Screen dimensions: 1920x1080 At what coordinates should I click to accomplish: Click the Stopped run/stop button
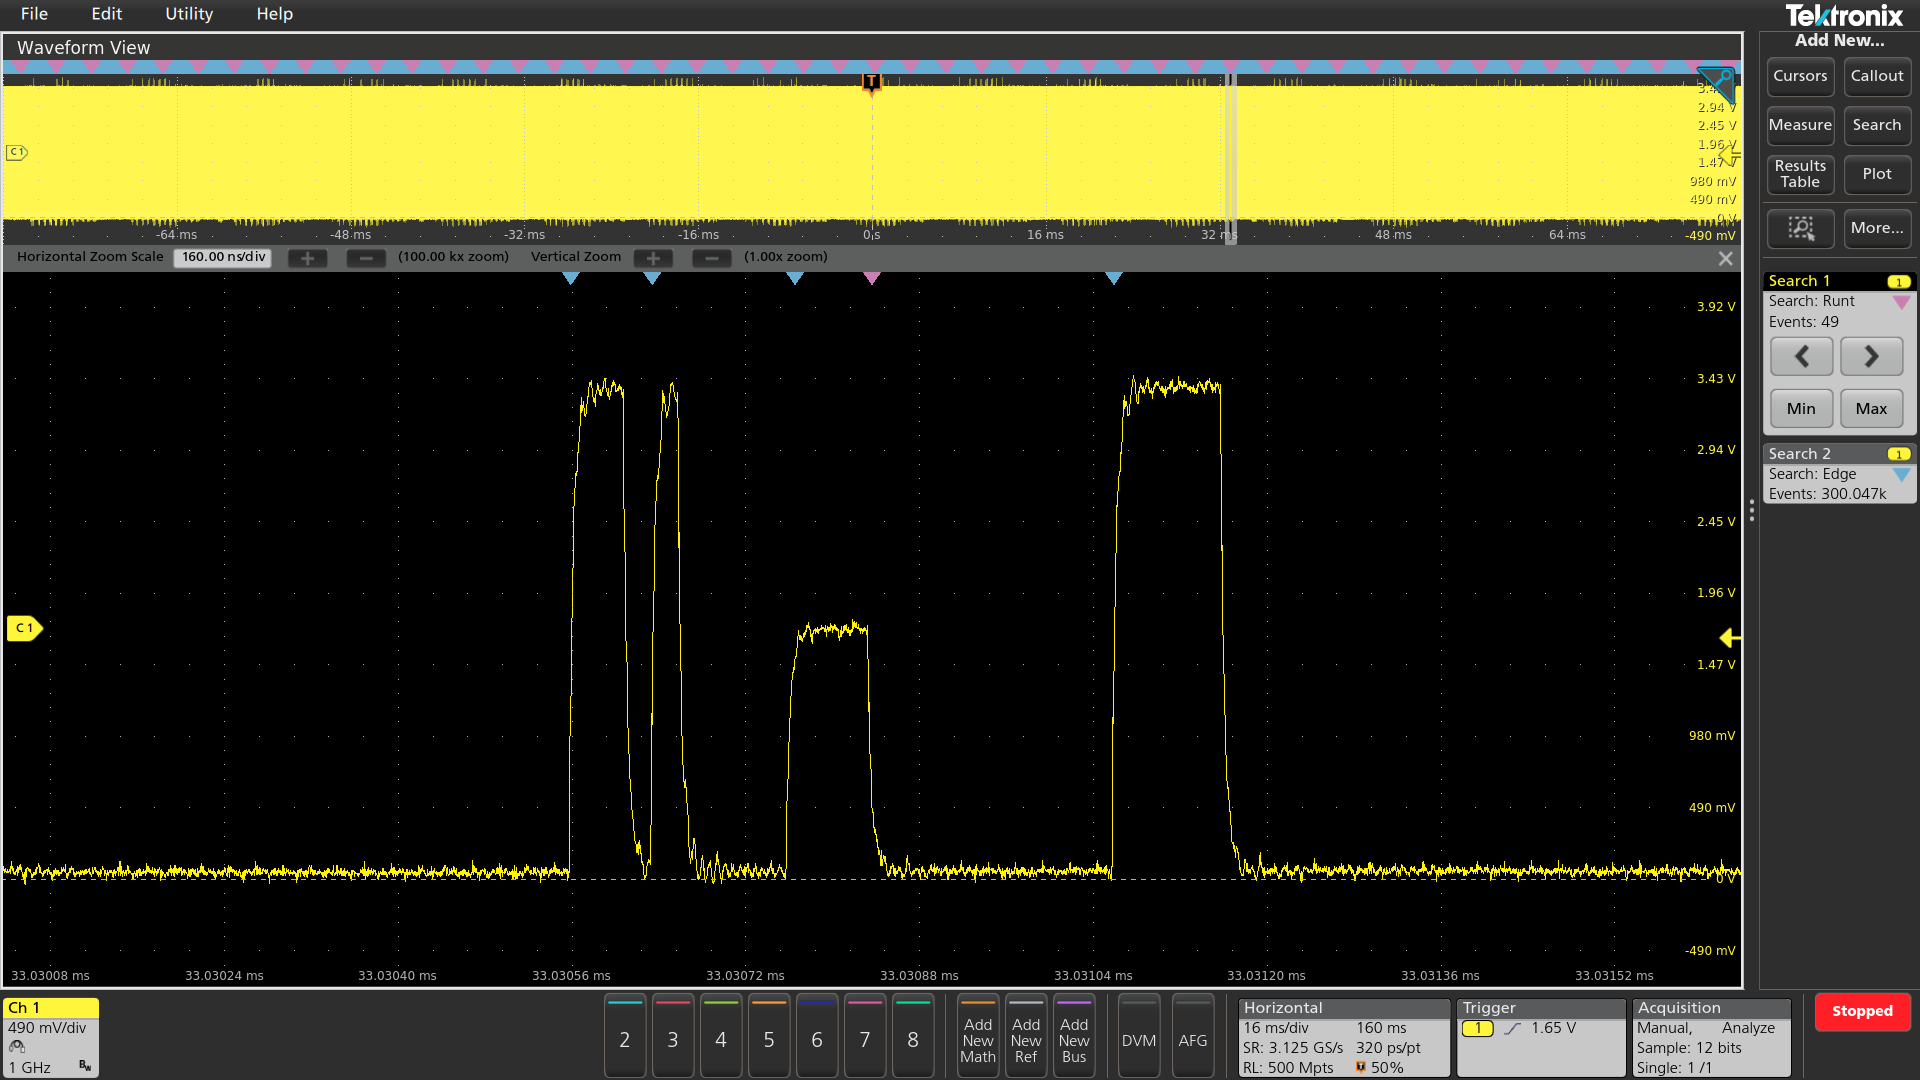click(x=1862, y=1011)
